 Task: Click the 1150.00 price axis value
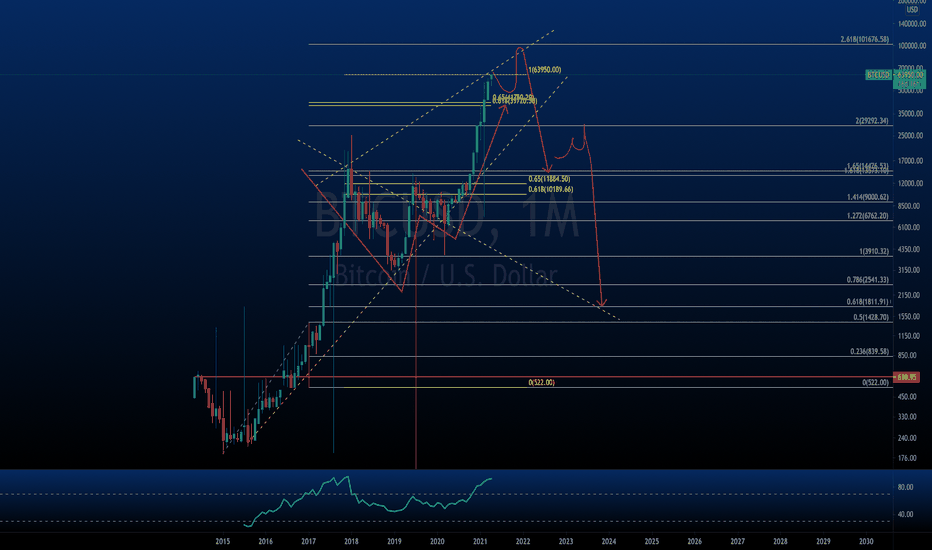tap(911, 336)
